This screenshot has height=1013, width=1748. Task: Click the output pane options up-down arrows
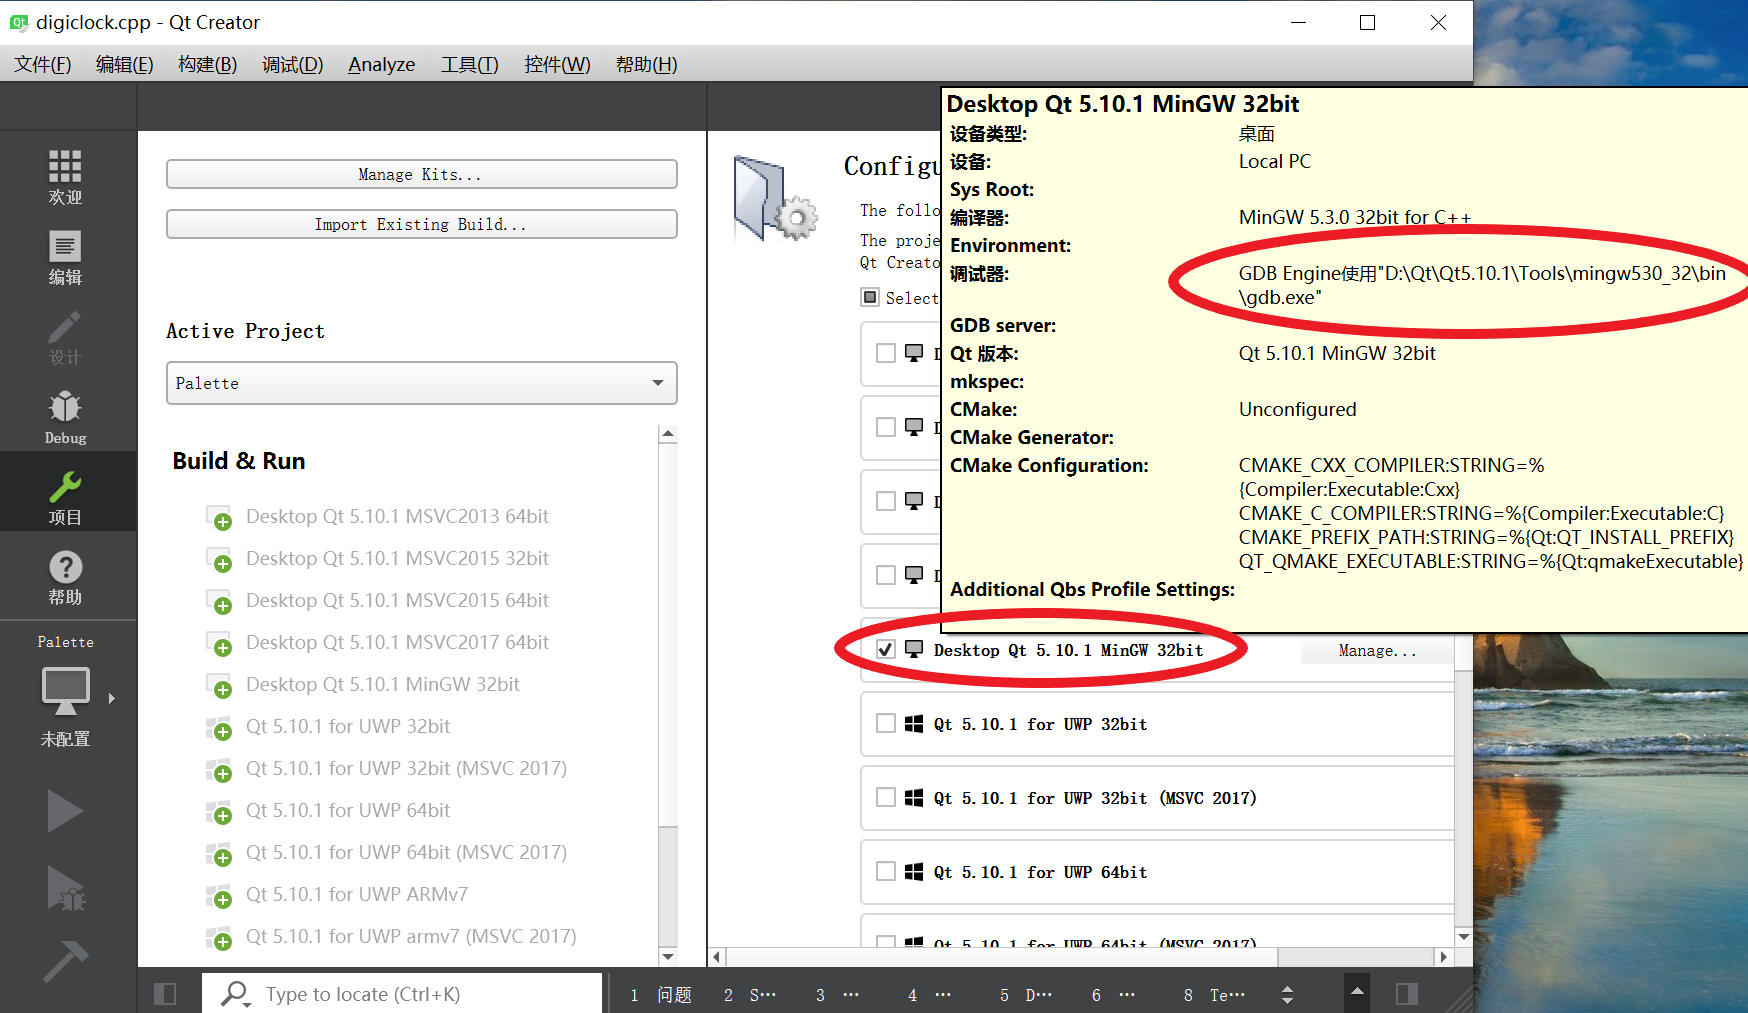coord(1287,994)
